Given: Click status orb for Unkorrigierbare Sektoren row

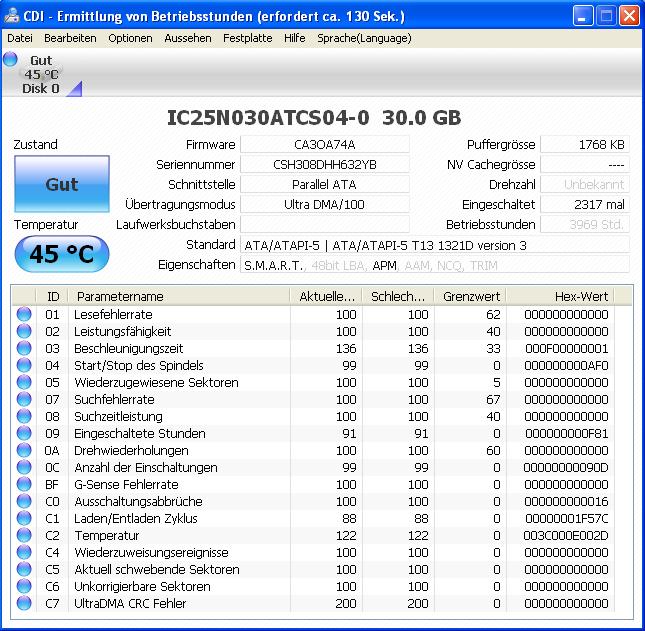Looking at the screenshot, I should [24, 586].
